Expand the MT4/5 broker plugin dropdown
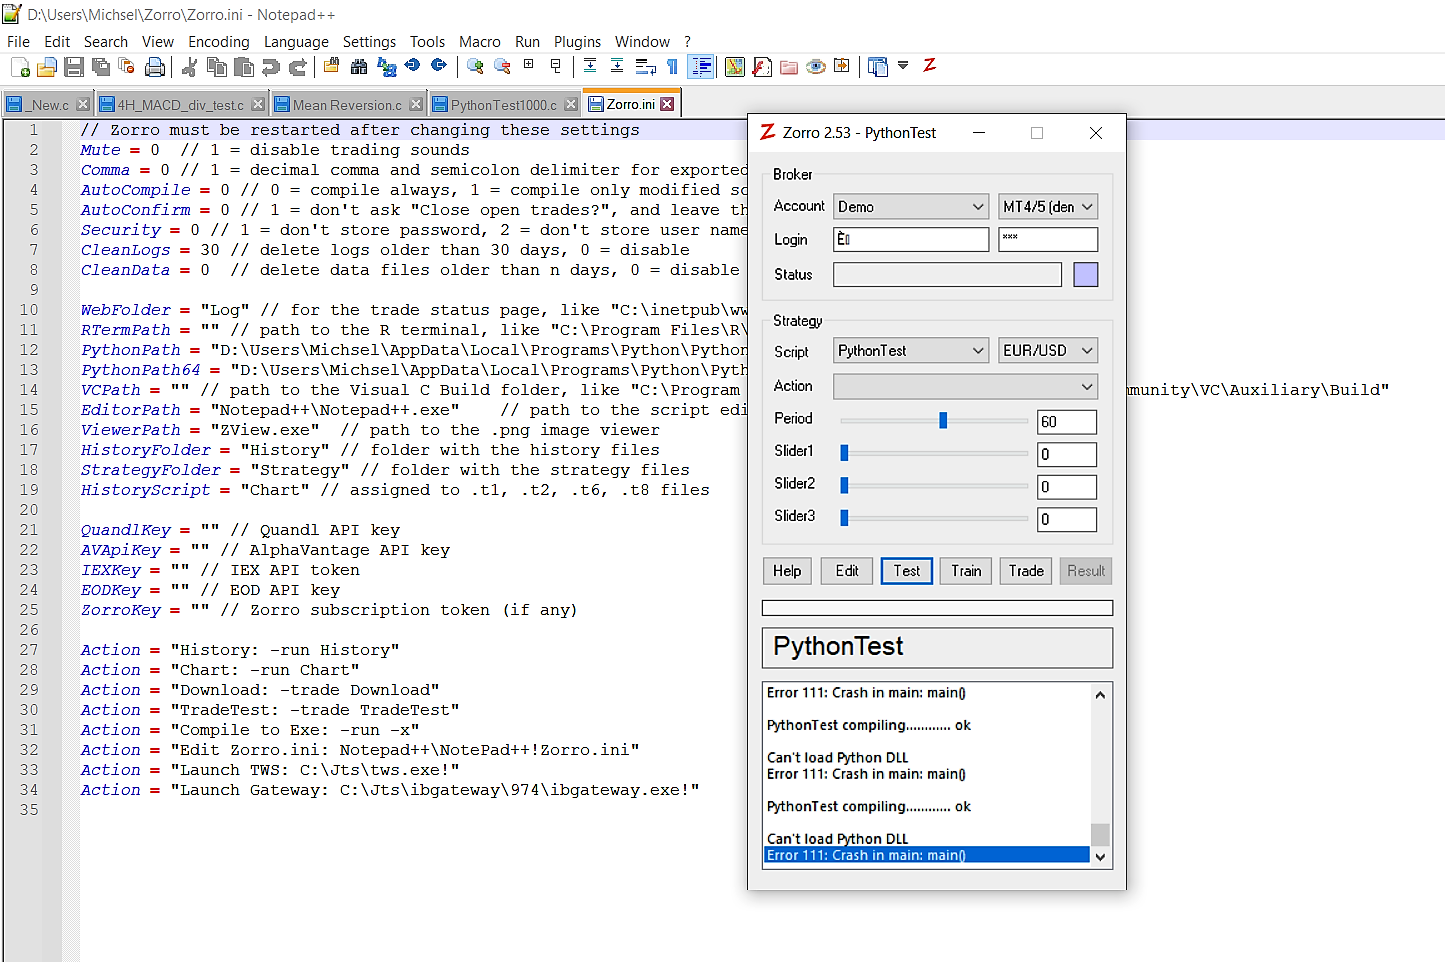The height and width of the screenshot is (962, 1445). 1048,207
